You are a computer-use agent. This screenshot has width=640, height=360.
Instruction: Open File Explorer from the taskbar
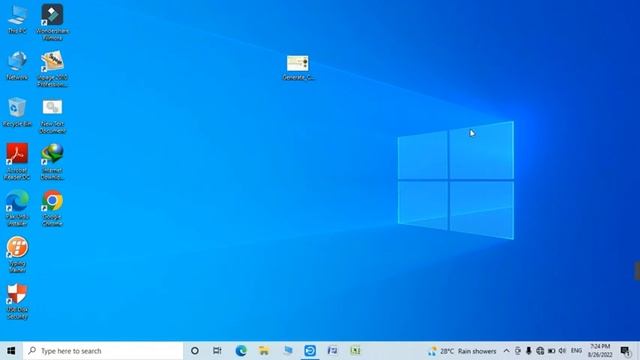(x=264, y=351)
